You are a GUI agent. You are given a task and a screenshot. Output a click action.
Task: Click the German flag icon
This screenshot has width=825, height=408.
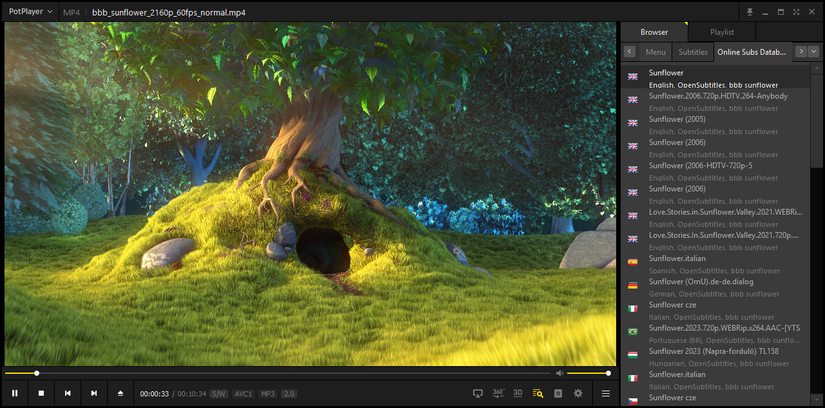[x=632, y=285]
